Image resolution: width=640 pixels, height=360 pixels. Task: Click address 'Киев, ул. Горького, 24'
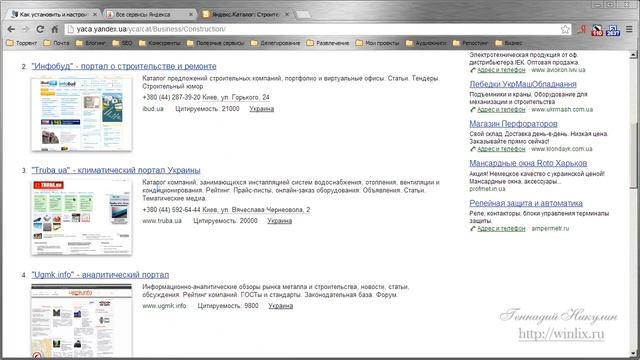pos(236,98)
